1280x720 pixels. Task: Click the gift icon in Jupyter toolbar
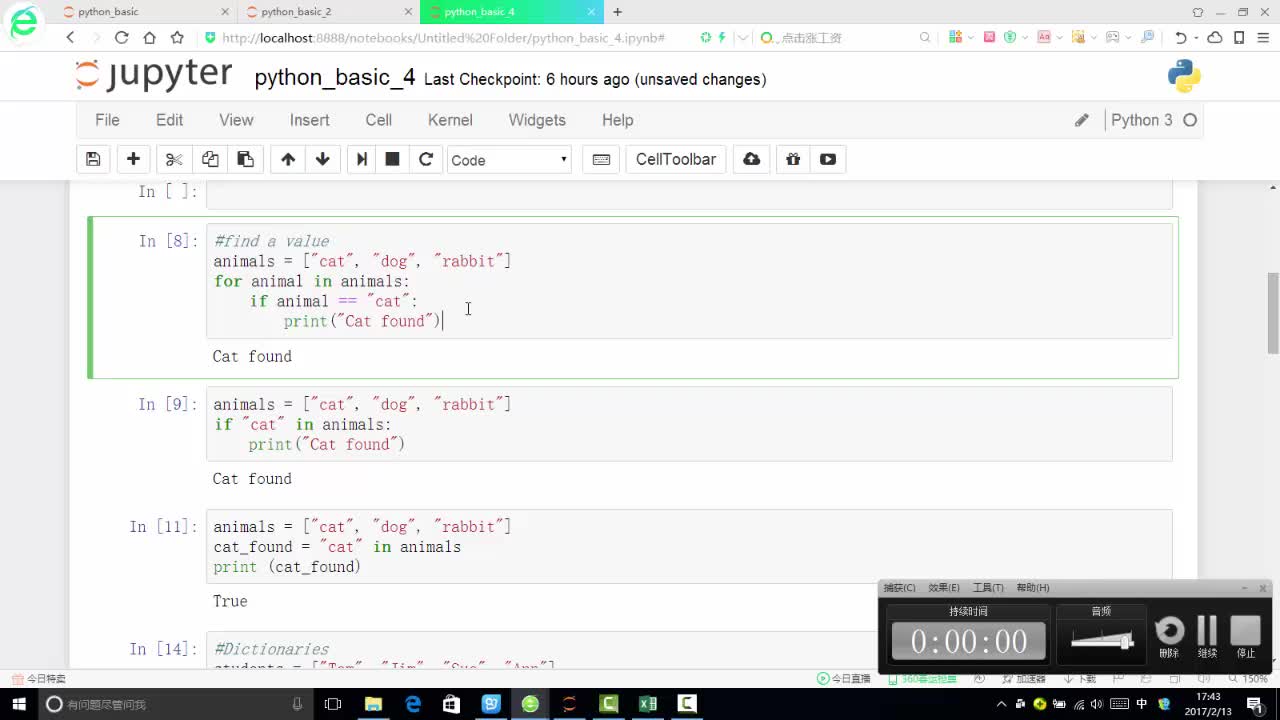(x=793, y=159)
